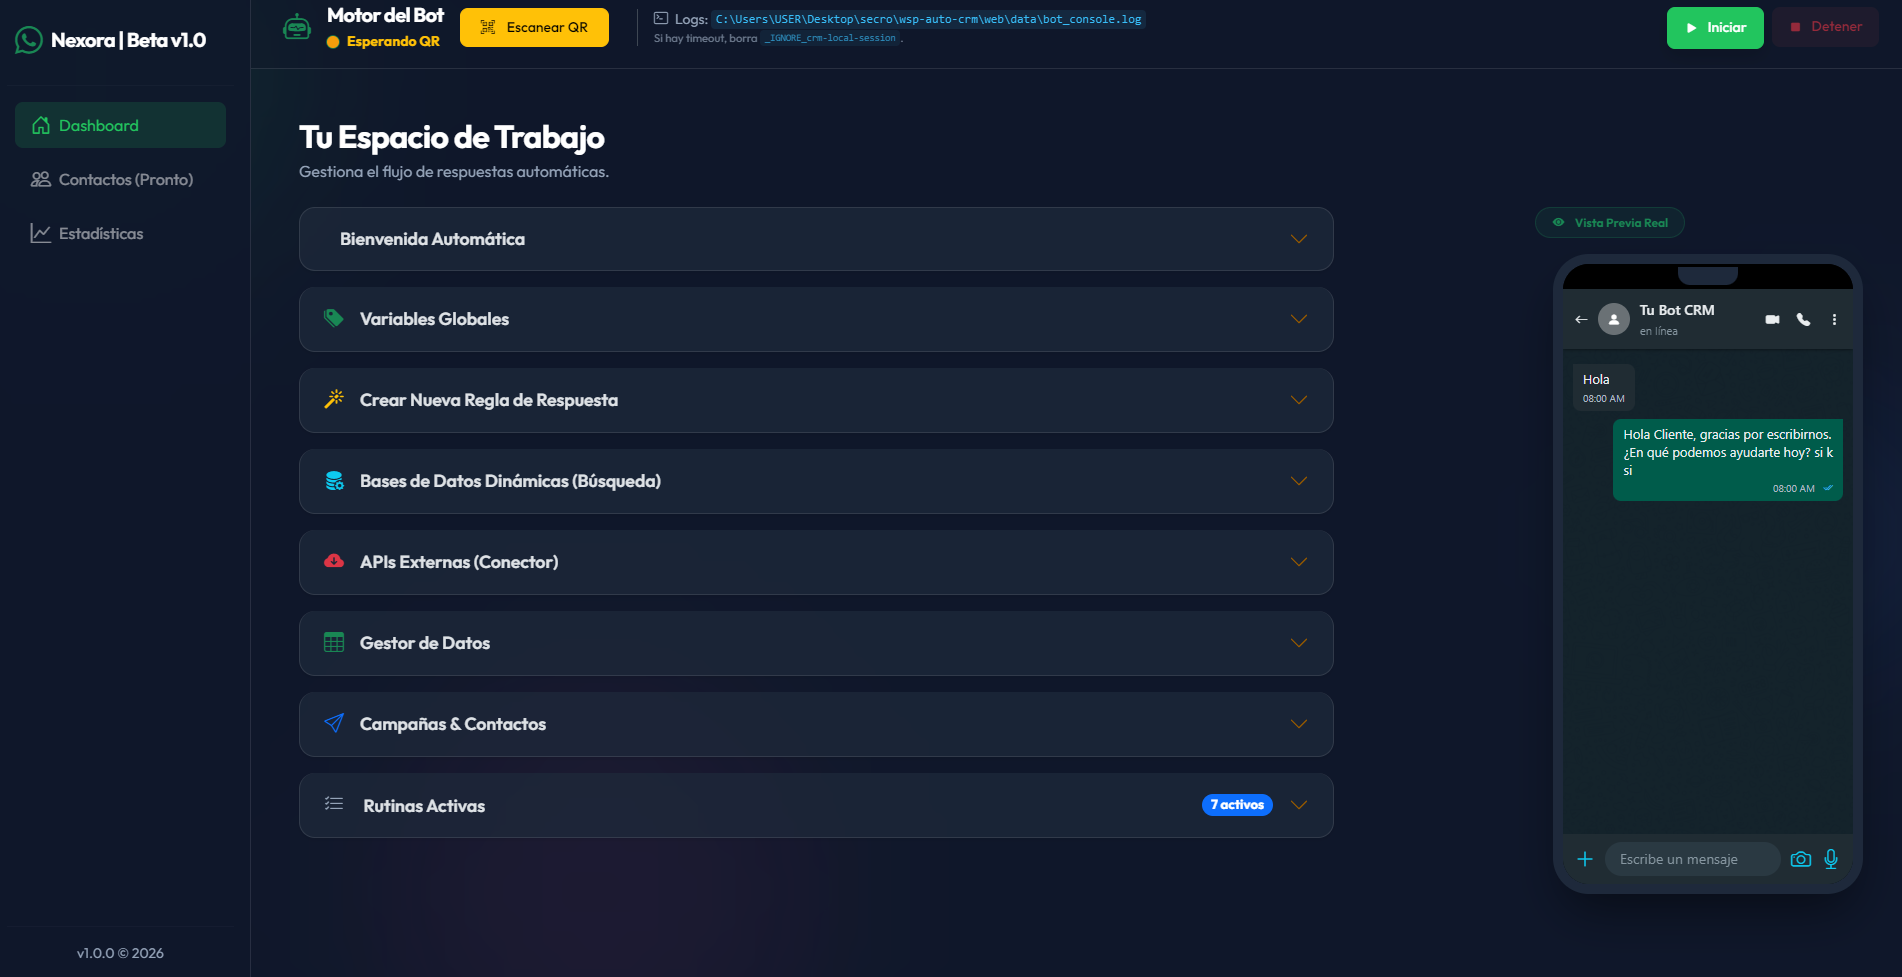The image size is (1902, 977).
Task: Expand the Bienvenida Automática section
Action: 816,239
